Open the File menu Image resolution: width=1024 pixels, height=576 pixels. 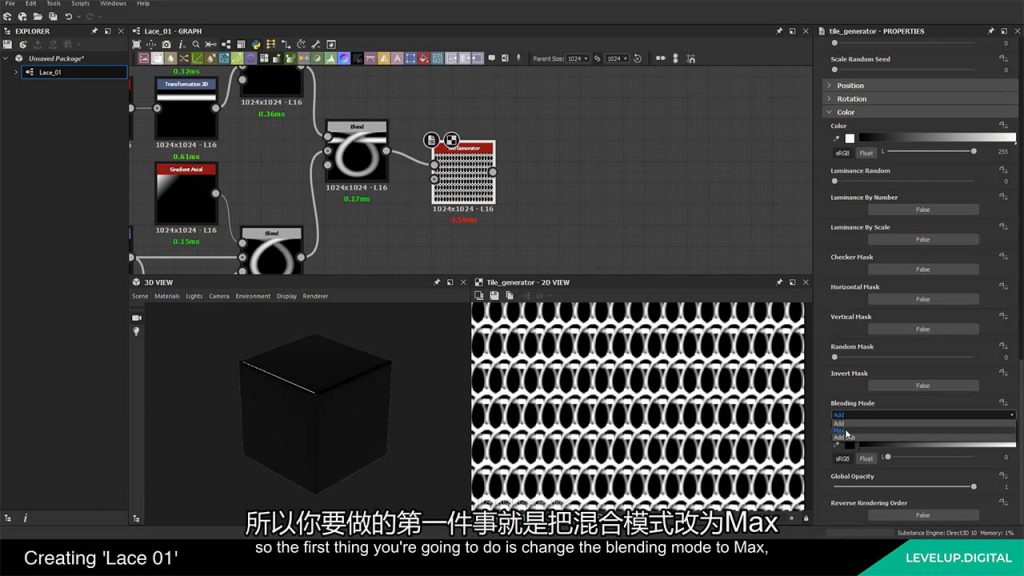10,3
